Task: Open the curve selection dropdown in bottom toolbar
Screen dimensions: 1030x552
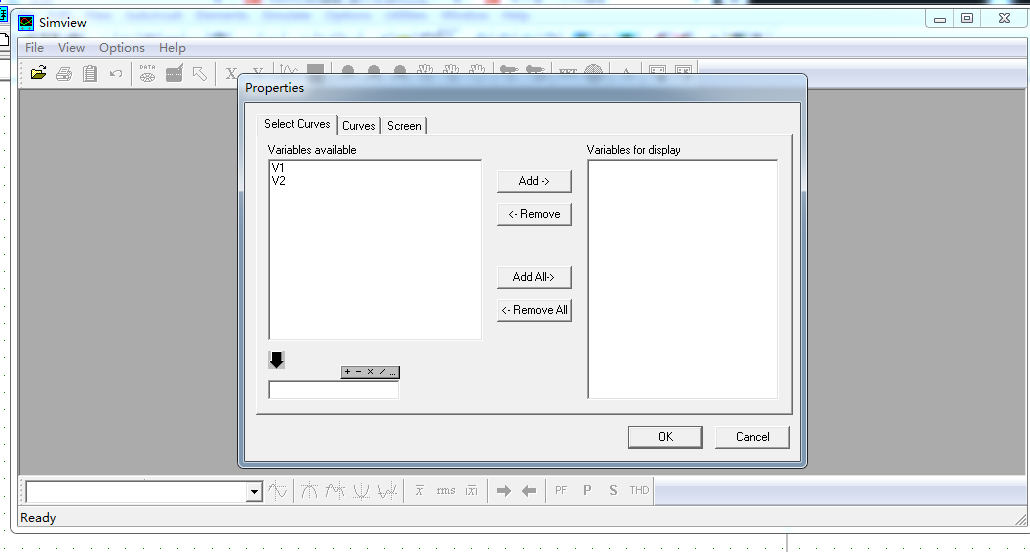Action: (254, 492)
